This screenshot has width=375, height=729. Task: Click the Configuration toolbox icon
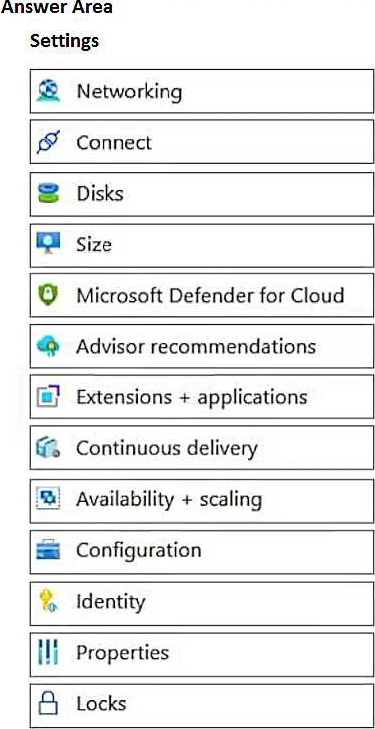(49, 550)
